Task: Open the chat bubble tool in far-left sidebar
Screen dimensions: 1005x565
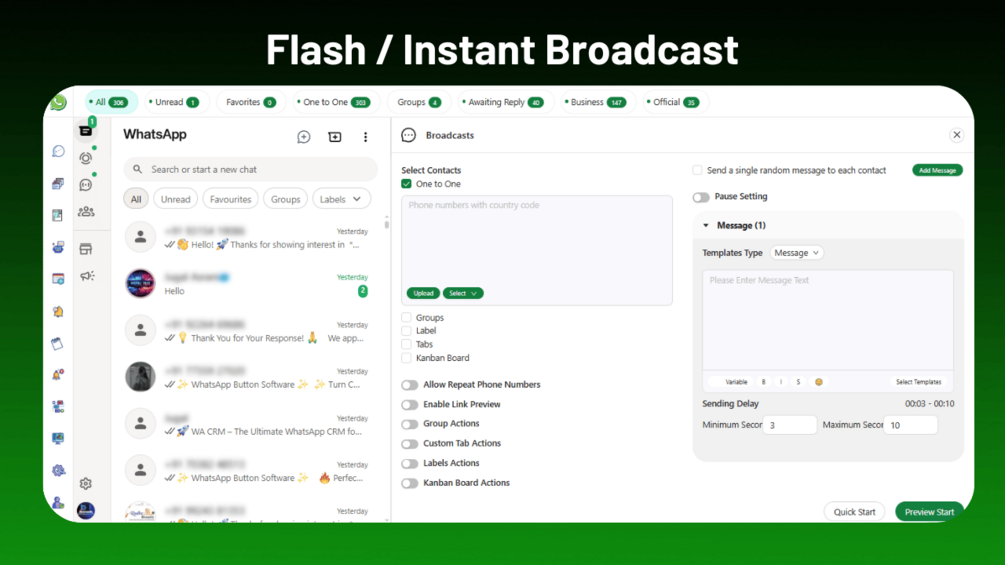Action: click(58, 151)
